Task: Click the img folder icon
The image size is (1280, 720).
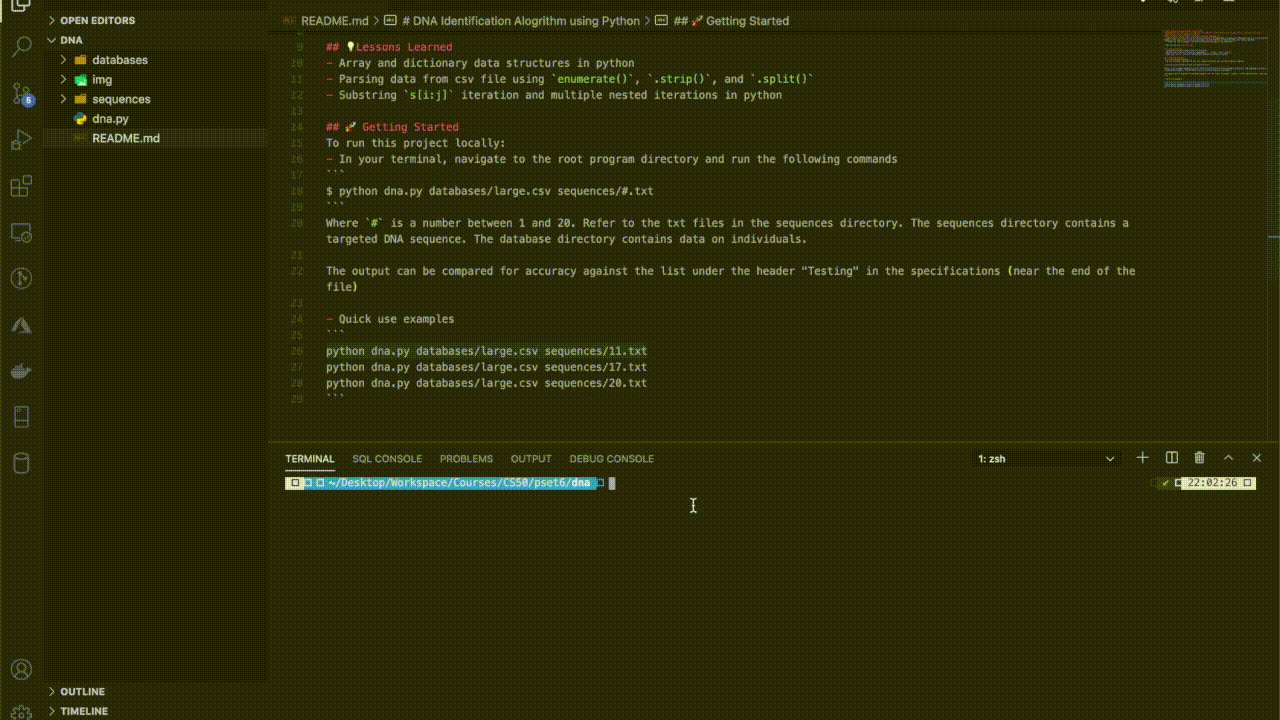Action: (81, 80)
